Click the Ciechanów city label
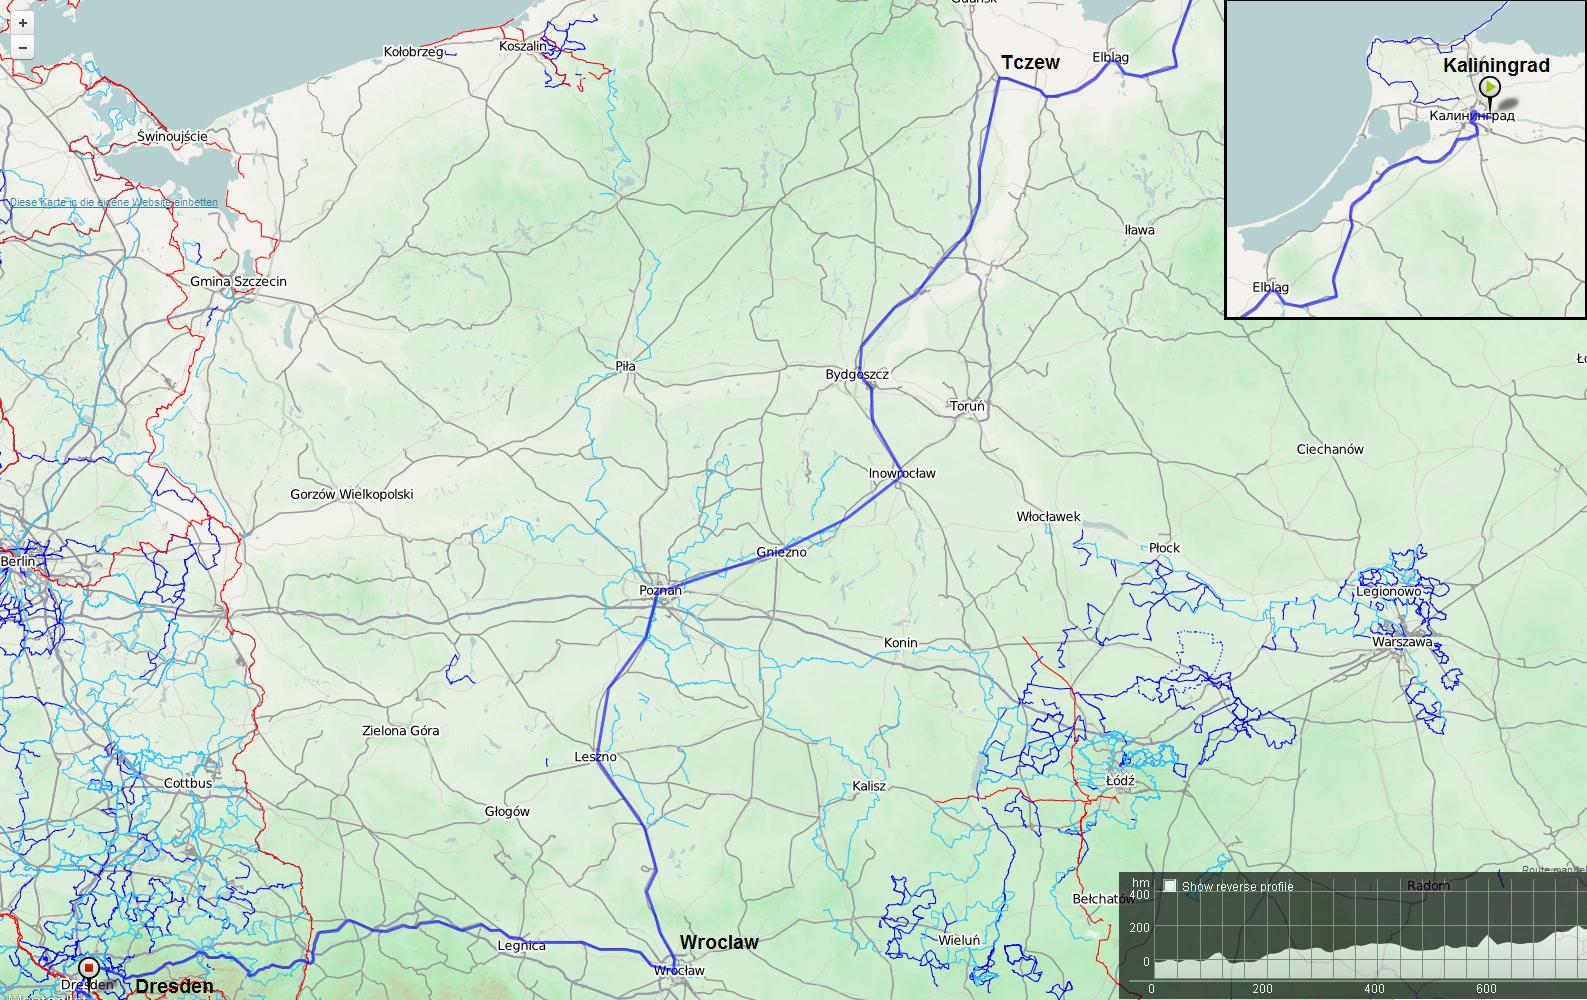Viewport: 1587px width, 1000px height. 1329,450
